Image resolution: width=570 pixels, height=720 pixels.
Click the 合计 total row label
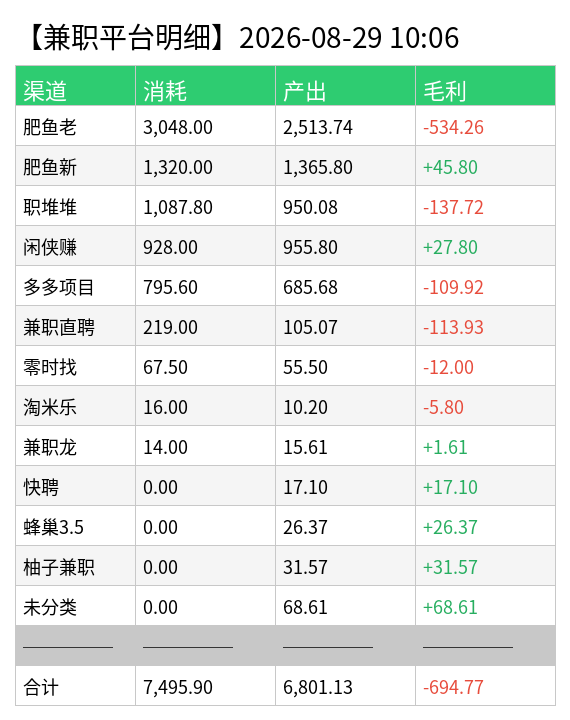[x=41, y=687]
